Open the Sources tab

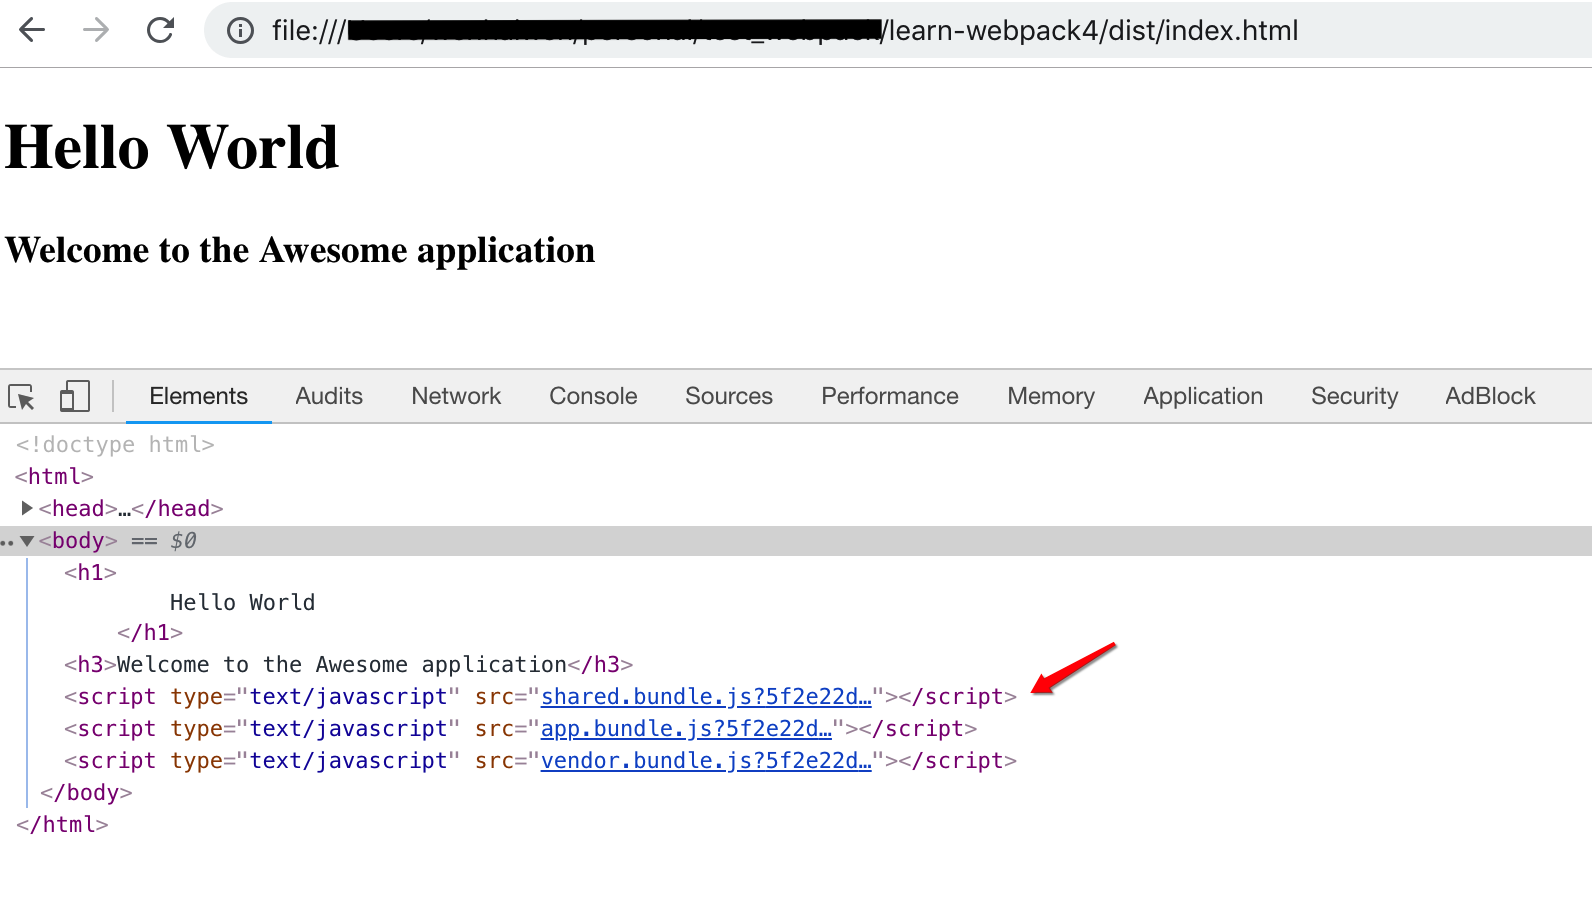pyautogui.click(x=729, y=396)
